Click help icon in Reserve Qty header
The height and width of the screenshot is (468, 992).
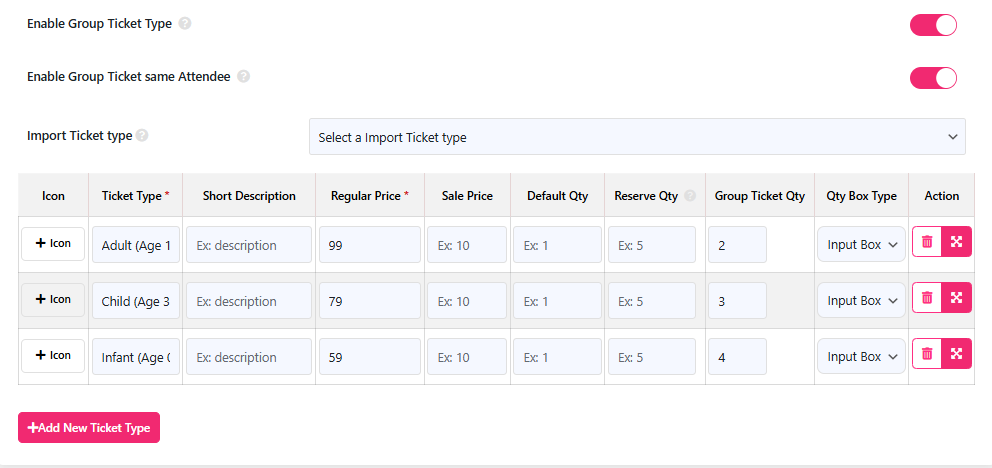(x=690, y=196)
